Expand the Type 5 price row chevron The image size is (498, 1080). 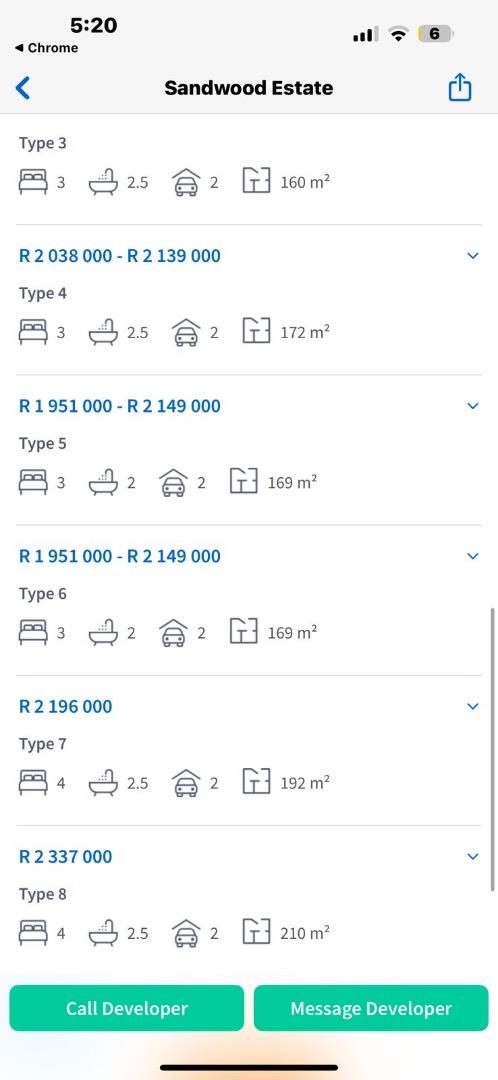coord(473,406)
